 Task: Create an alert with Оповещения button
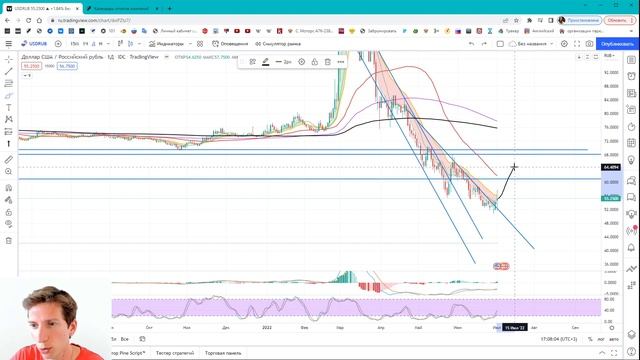coord(230,44)
